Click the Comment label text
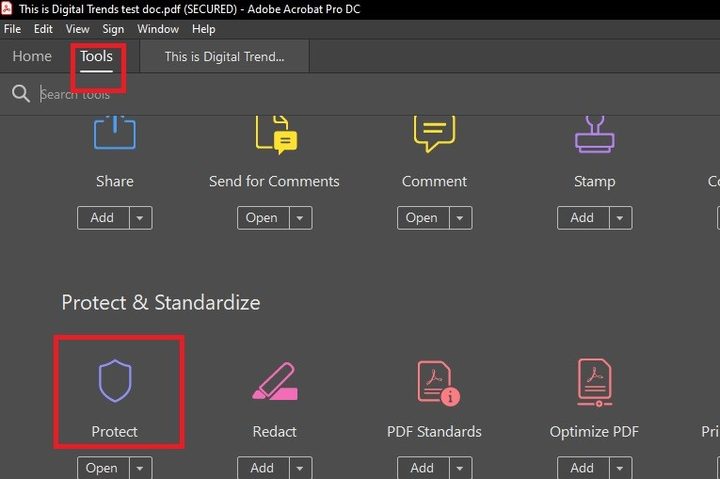This screenshot has width=720, height=479. (434, 181)
